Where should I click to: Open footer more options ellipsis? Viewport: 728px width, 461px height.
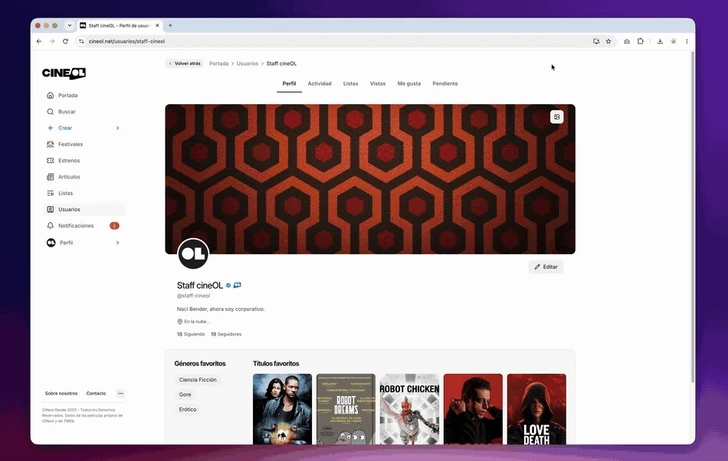click(121, 393)
